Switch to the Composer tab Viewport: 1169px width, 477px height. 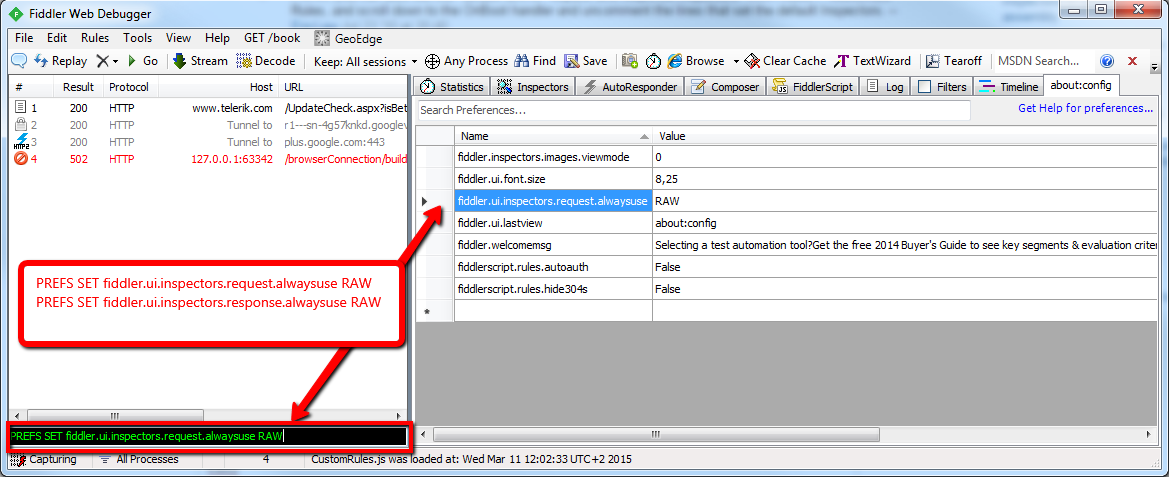click(x=725, y=86)
